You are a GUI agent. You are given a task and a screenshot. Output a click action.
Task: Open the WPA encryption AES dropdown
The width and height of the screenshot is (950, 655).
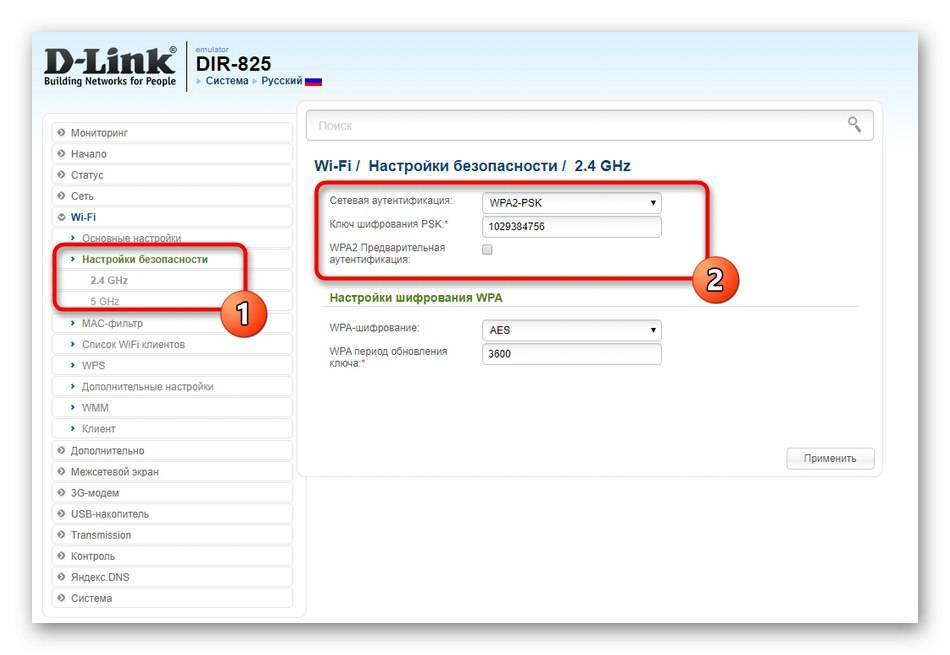(571, 330)
